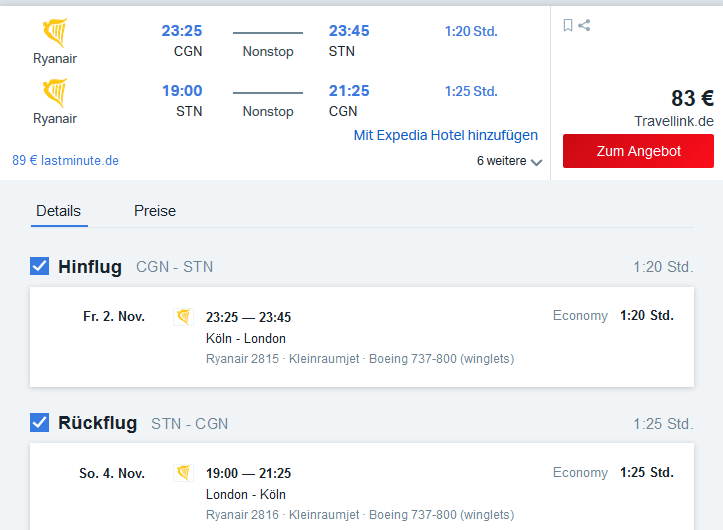Viewport: 723px width, 530px height.
Task: Open the 89 € lastminute.de offer
Action: coord(66,160)
